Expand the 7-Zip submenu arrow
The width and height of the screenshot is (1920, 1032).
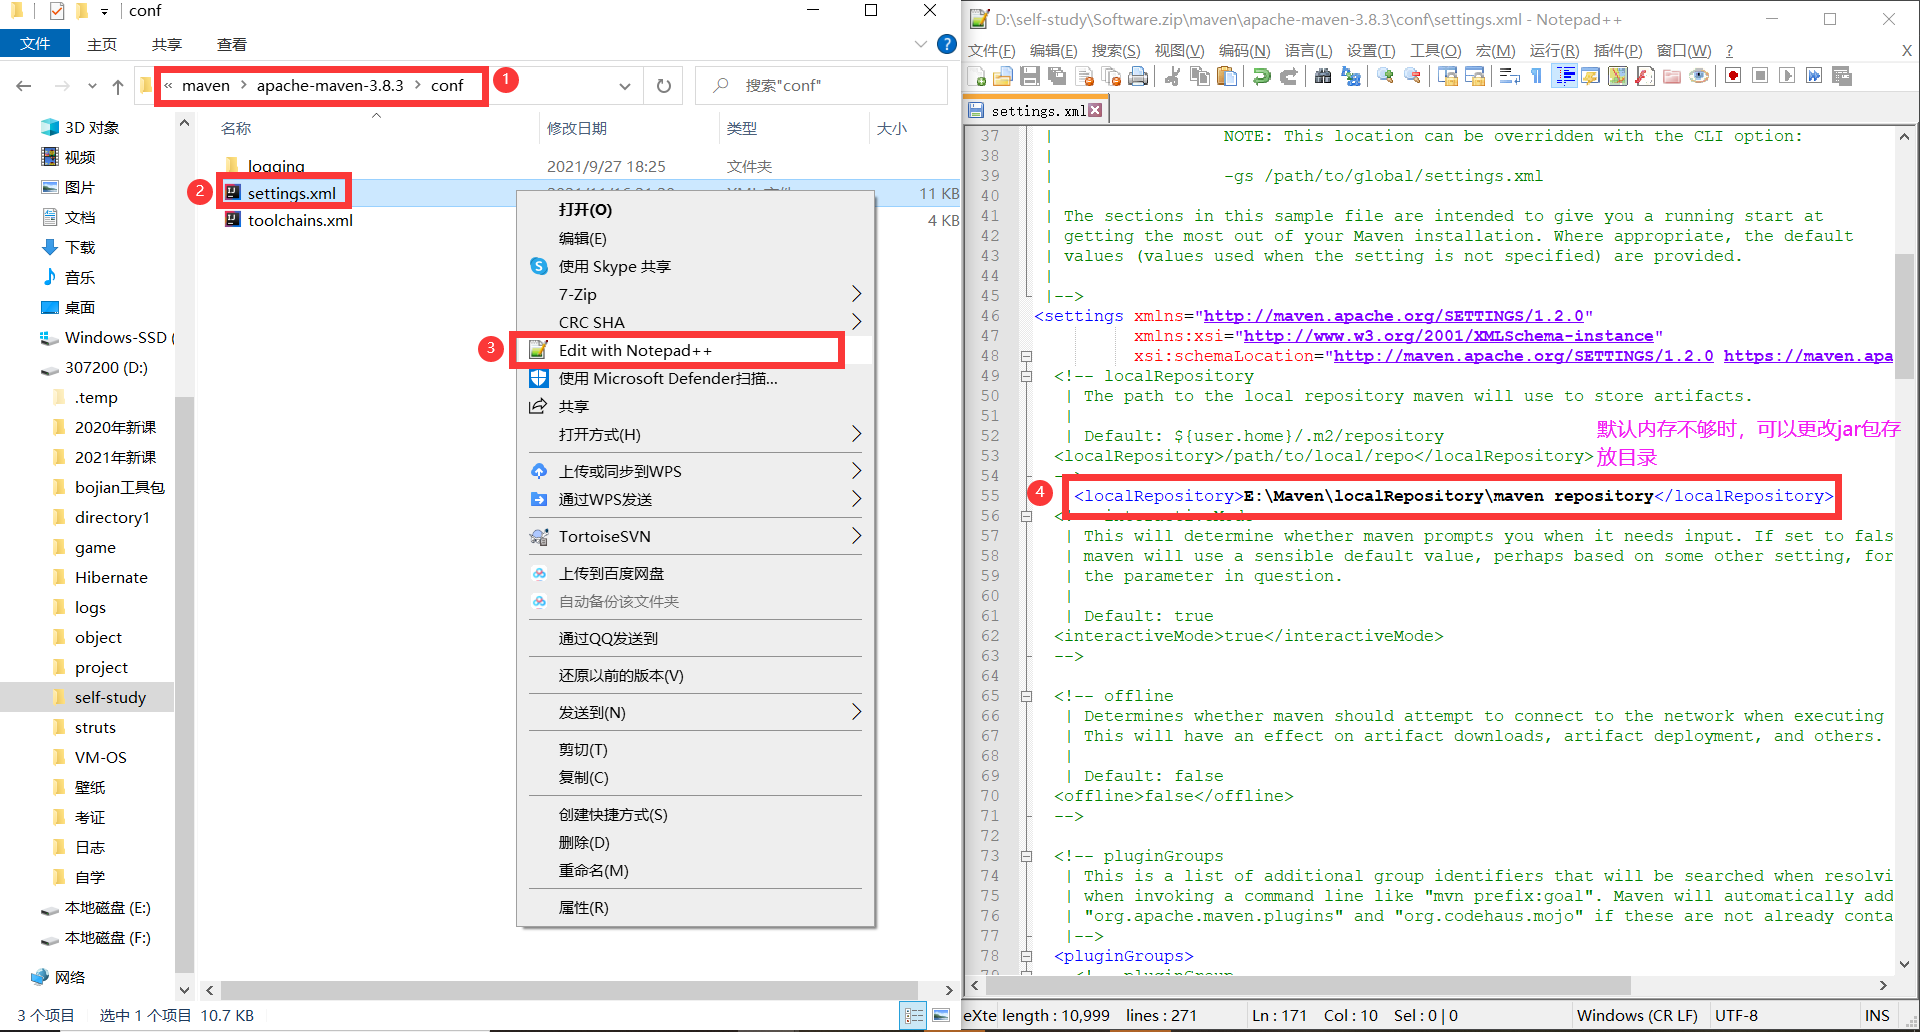tap(856, 294)
